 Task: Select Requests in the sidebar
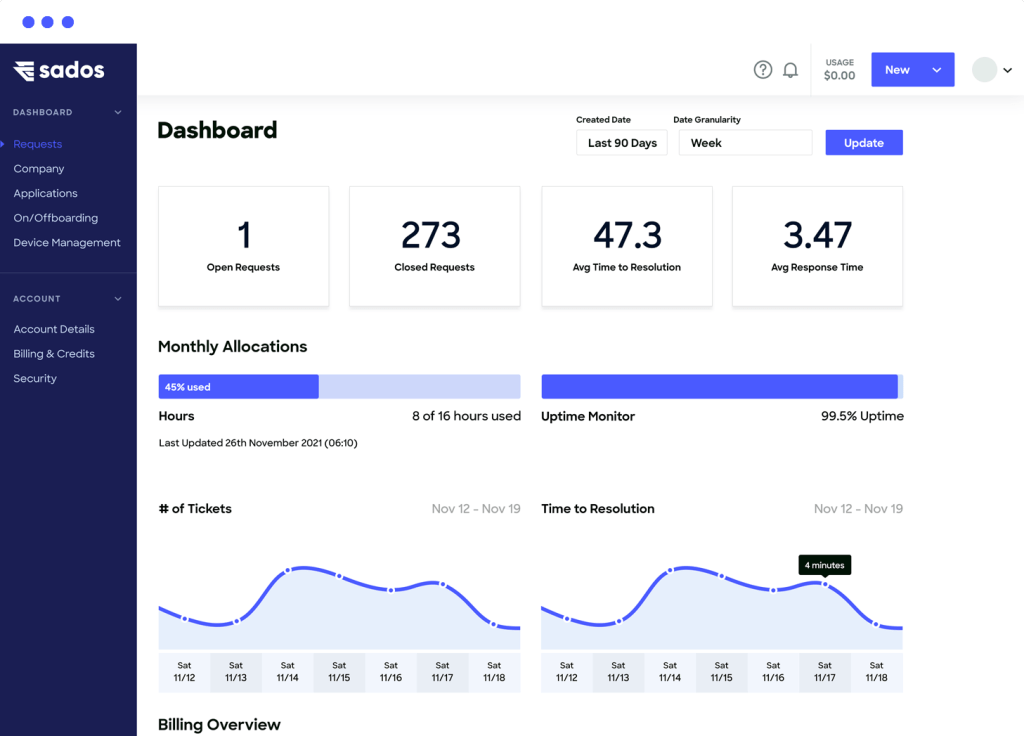point(38,144)
